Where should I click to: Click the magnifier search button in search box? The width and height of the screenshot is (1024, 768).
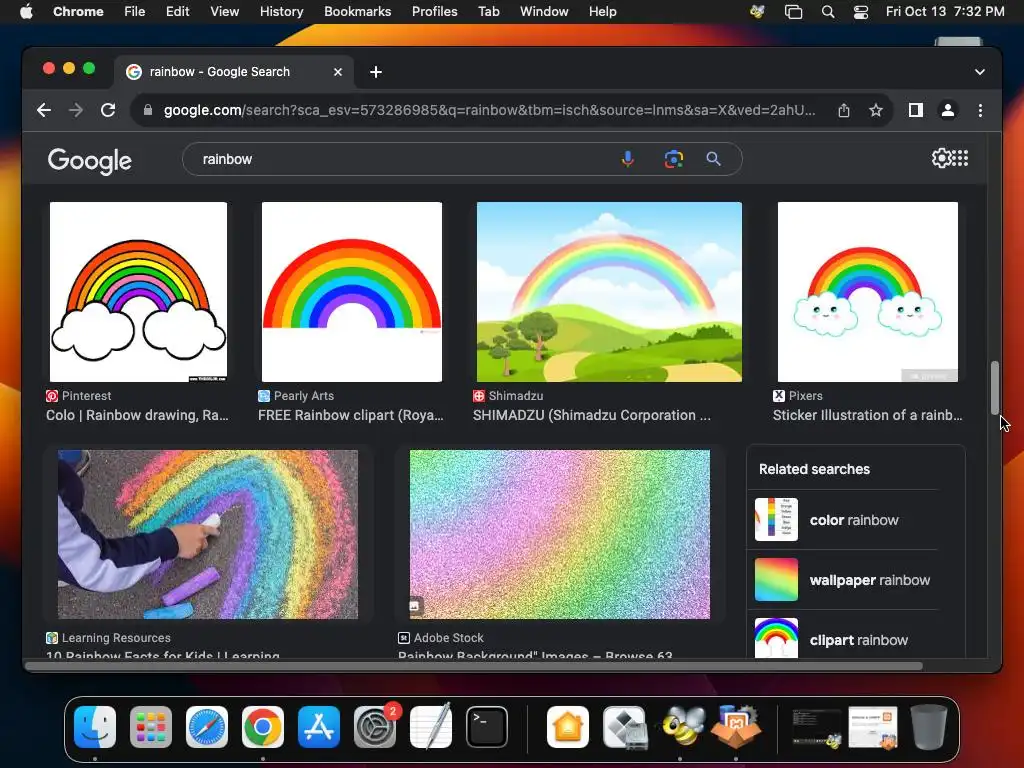pyautogui.click(x=713, y=159)
